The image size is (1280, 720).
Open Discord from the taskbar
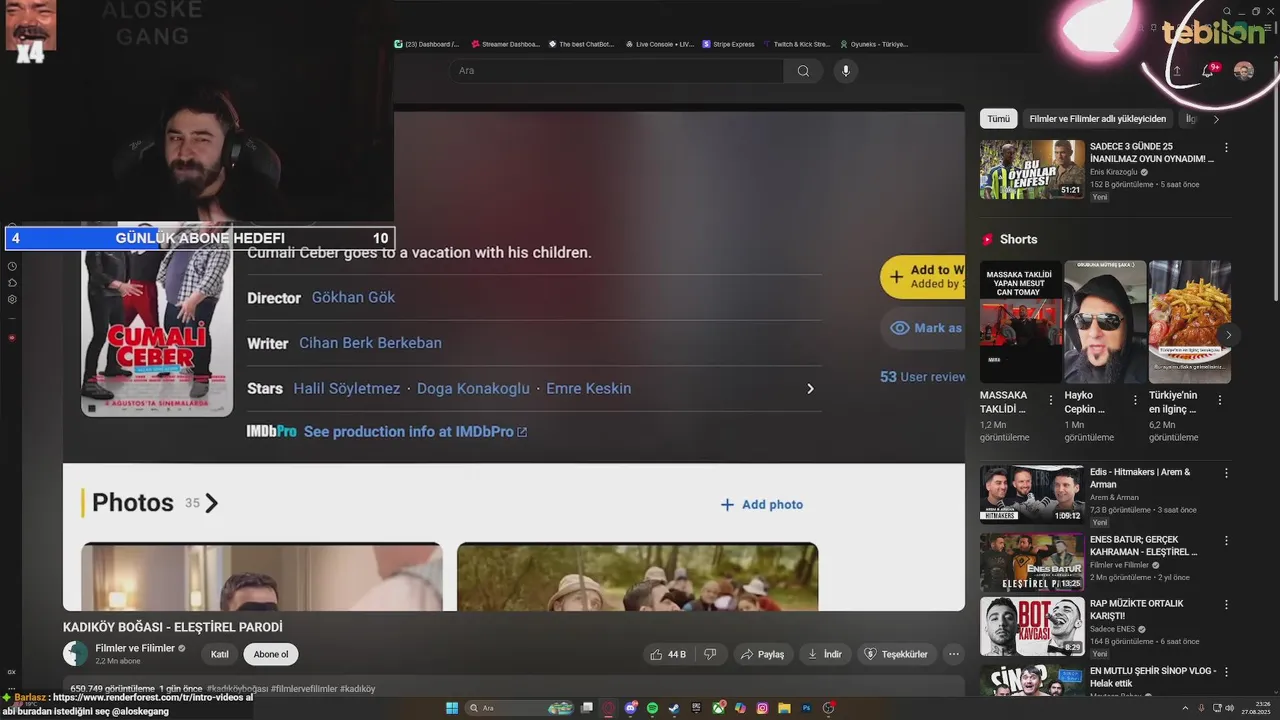631,708
